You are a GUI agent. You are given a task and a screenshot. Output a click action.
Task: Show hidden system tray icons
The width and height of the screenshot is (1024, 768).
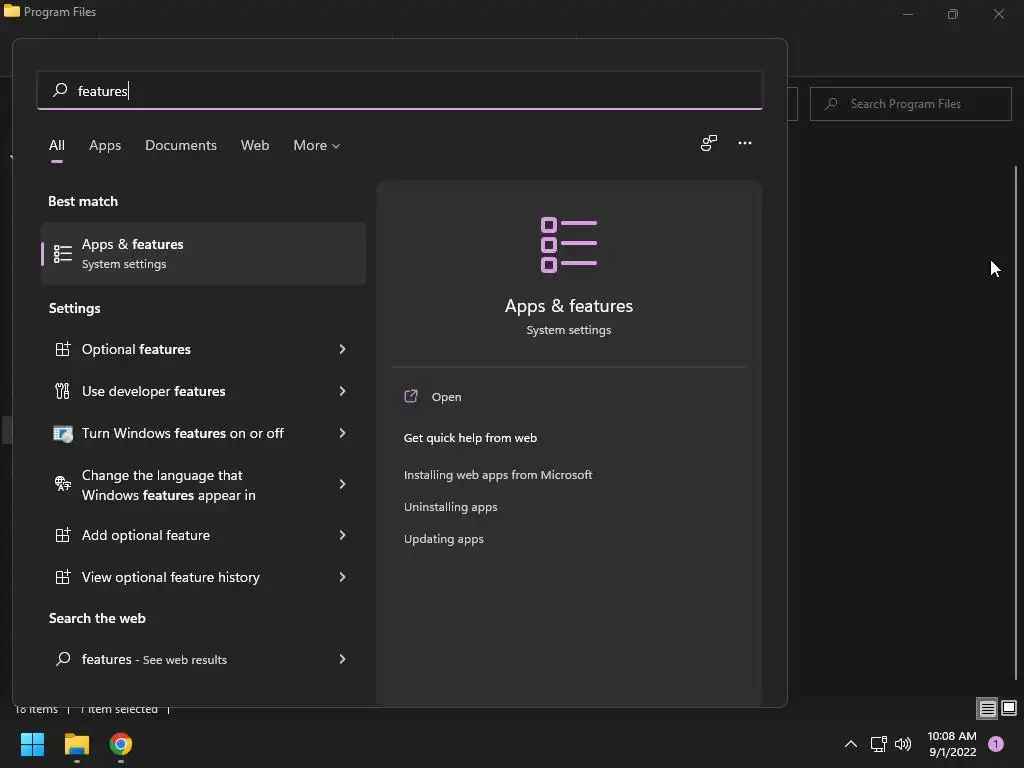[851, 744]
